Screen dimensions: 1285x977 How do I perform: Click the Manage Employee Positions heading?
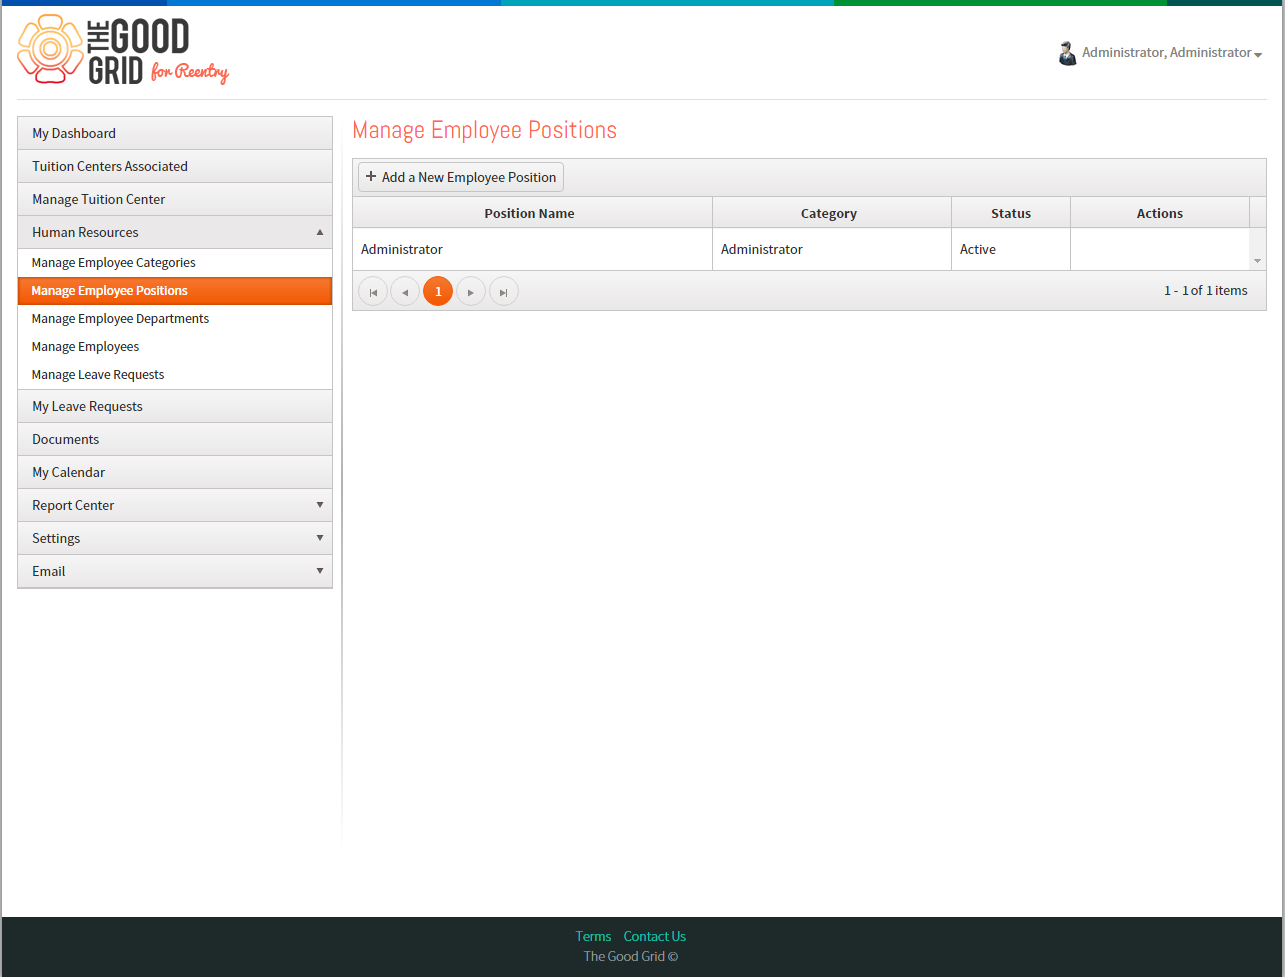(x=485, y=130)
